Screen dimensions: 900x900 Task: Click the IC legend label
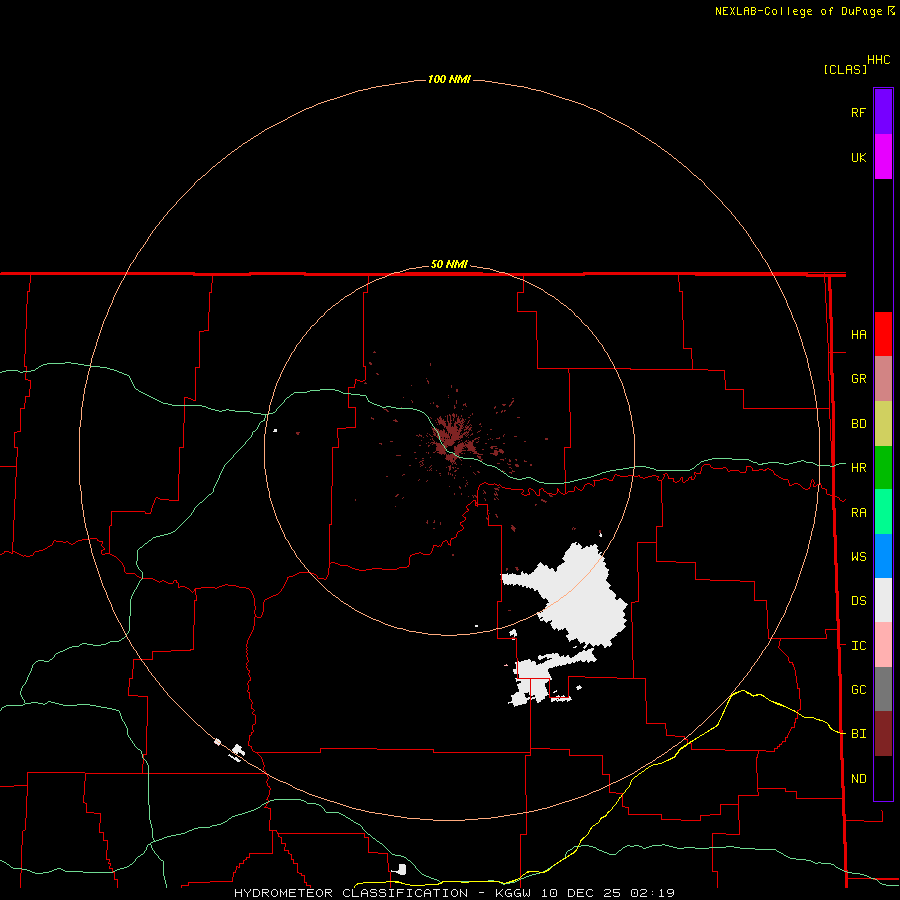click(x=858, y=645)
